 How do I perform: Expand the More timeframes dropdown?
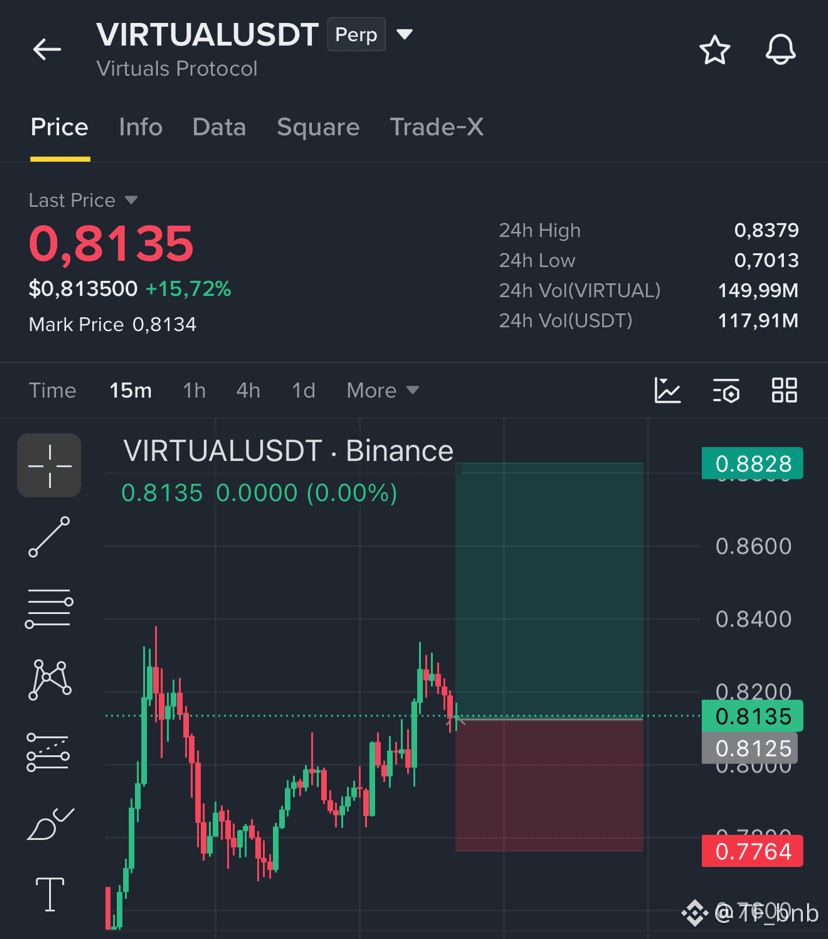(x=383, y=390)
